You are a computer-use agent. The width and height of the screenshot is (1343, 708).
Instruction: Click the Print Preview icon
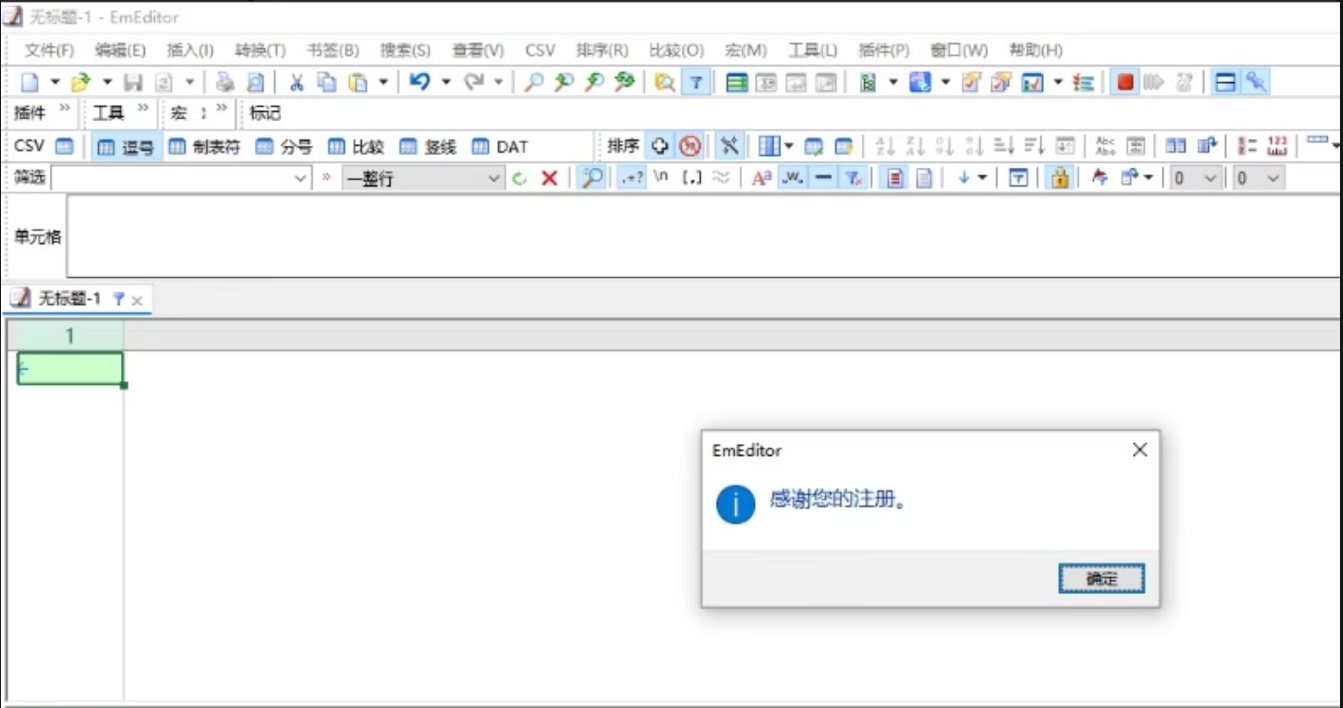(256, 82)
